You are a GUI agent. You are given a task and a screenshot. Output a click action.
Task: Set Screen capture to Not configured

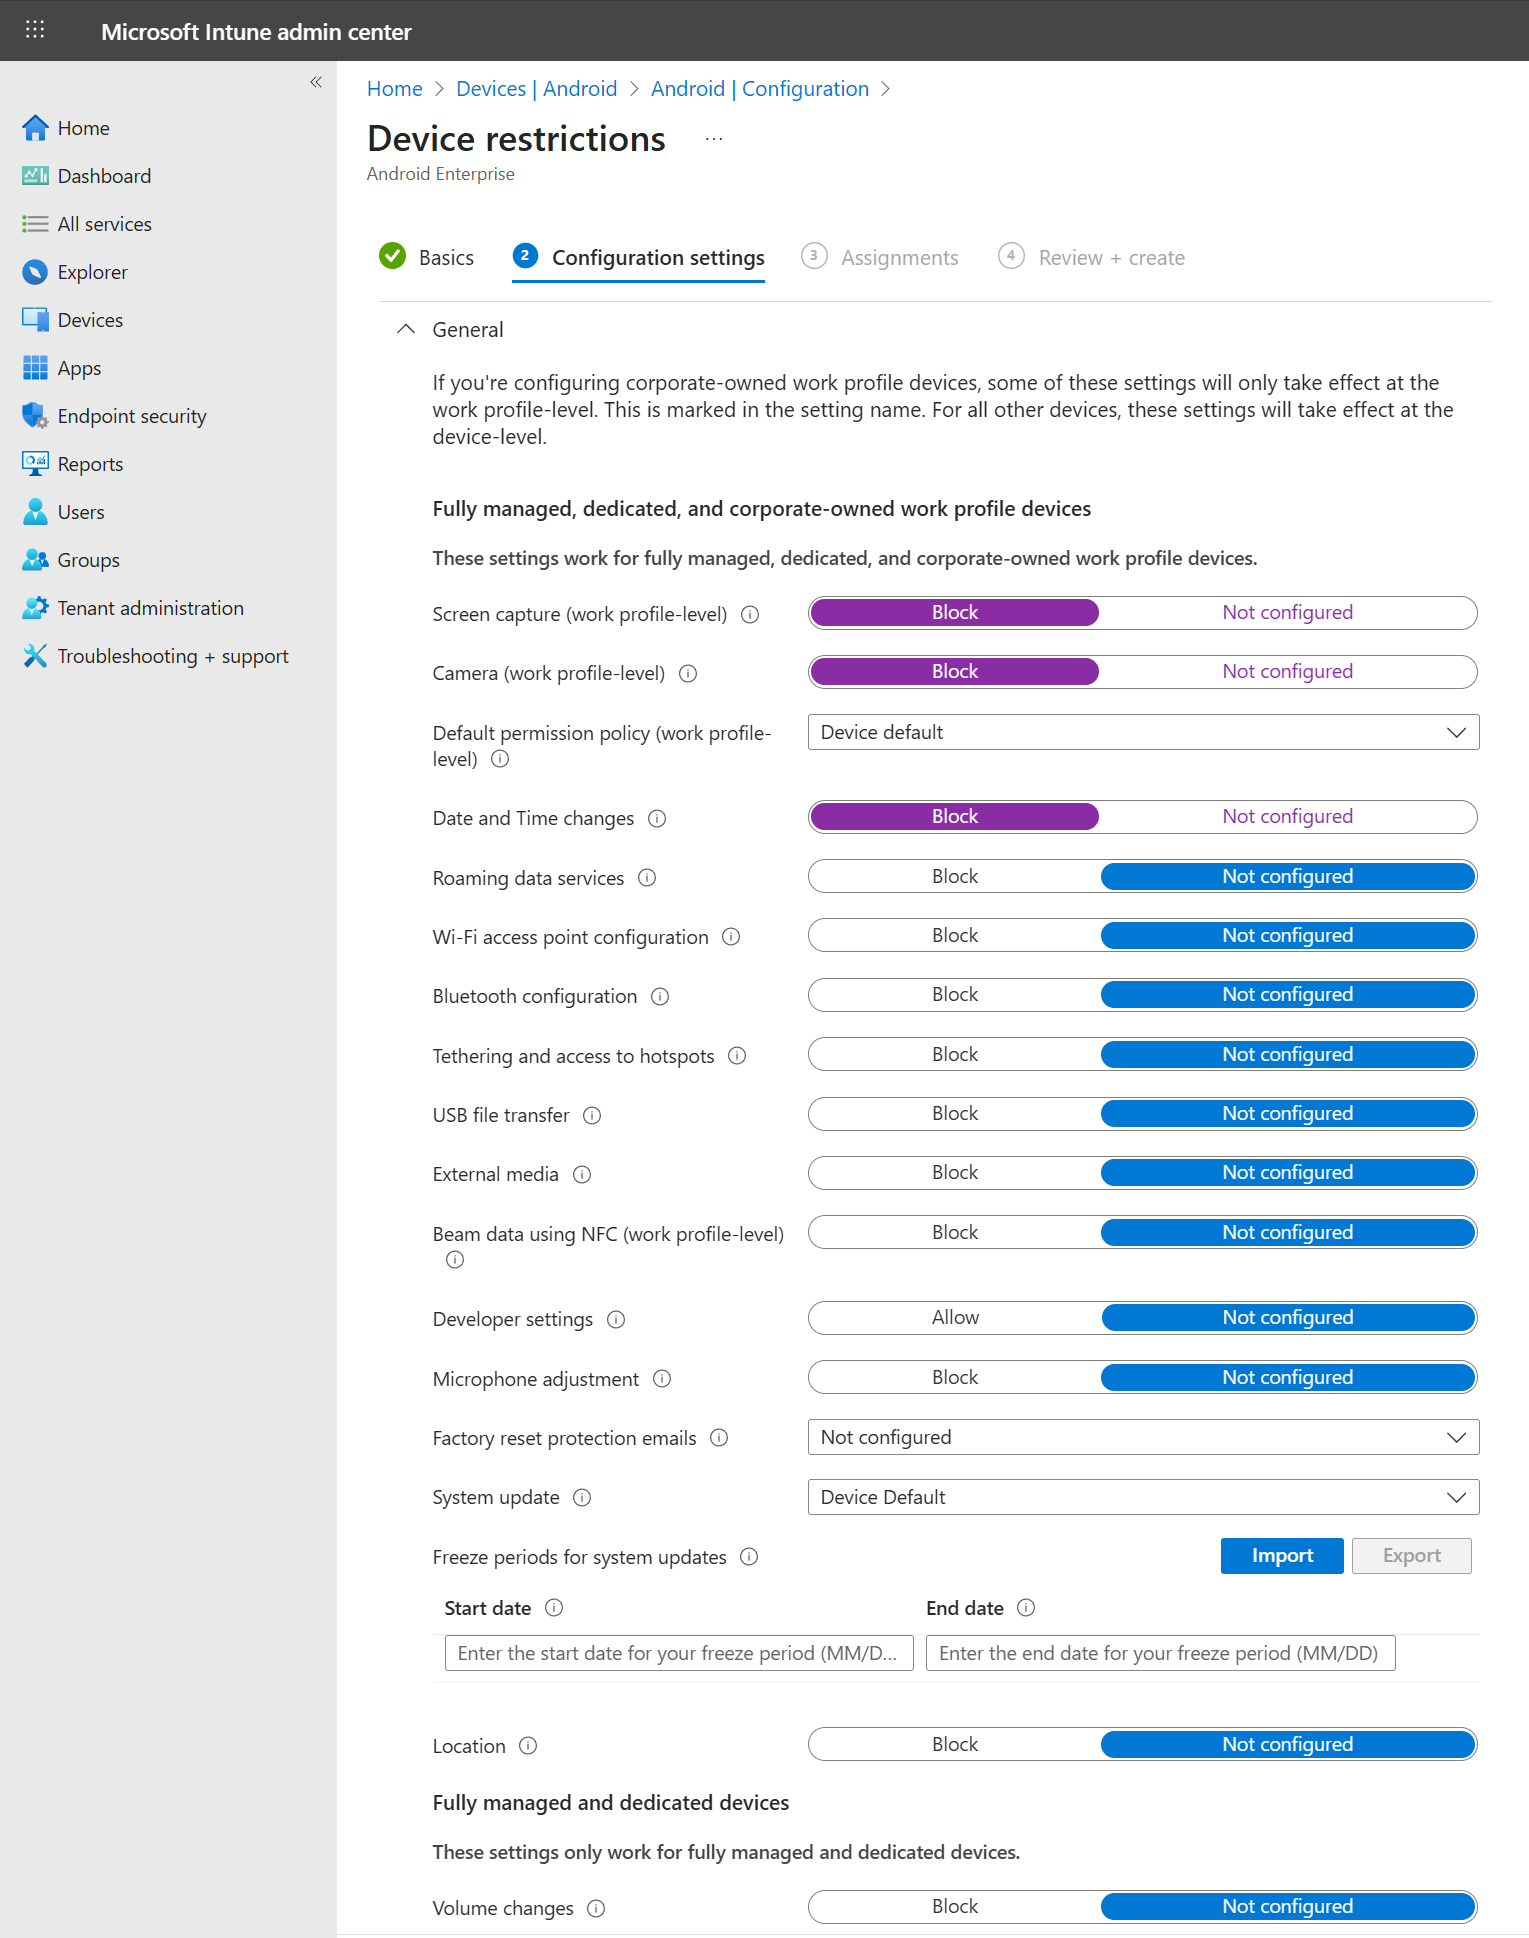click(x=1288, y=613)
